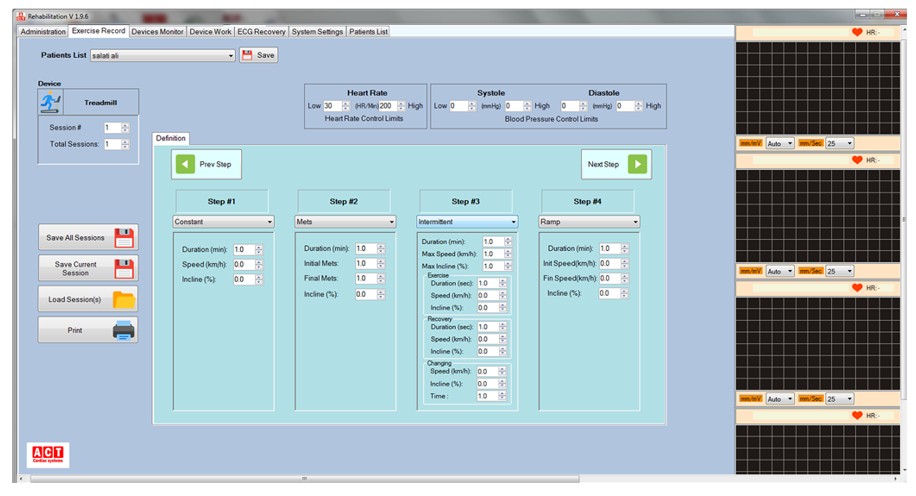Click the red floppy icon on Save All Sessions

point(124,238)
